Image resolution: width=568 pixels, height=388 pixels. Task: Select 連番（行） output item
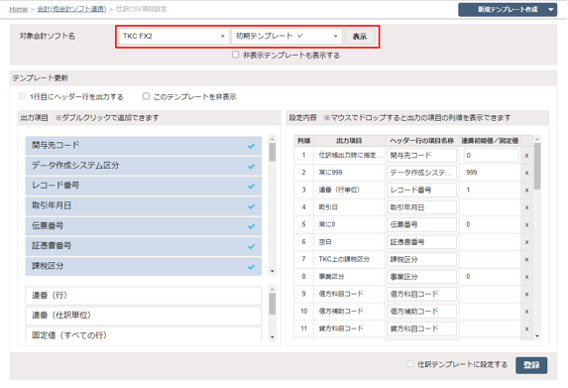point(143,296)
